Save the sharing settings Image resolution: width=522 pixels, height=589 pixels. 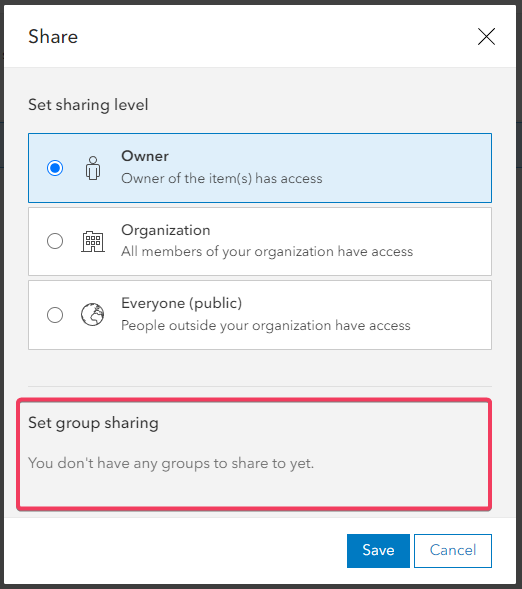(378, 551)
